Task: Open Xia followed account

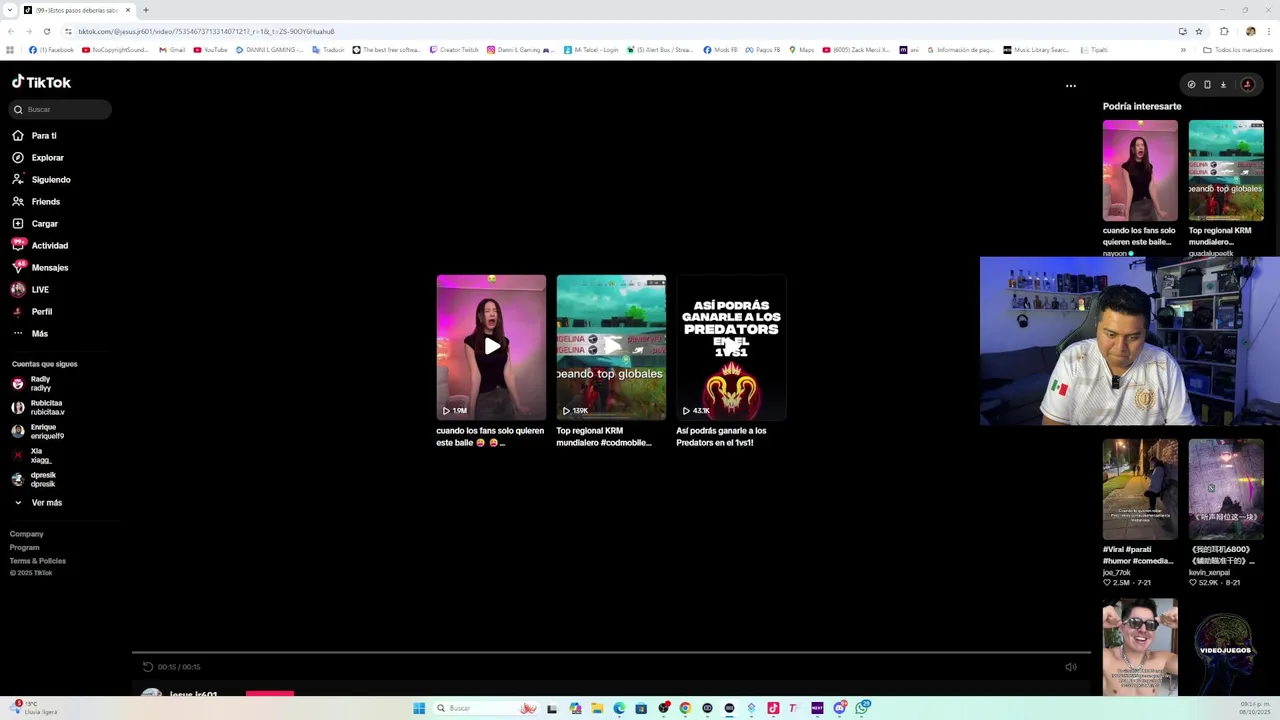Action: coord(31,456)
